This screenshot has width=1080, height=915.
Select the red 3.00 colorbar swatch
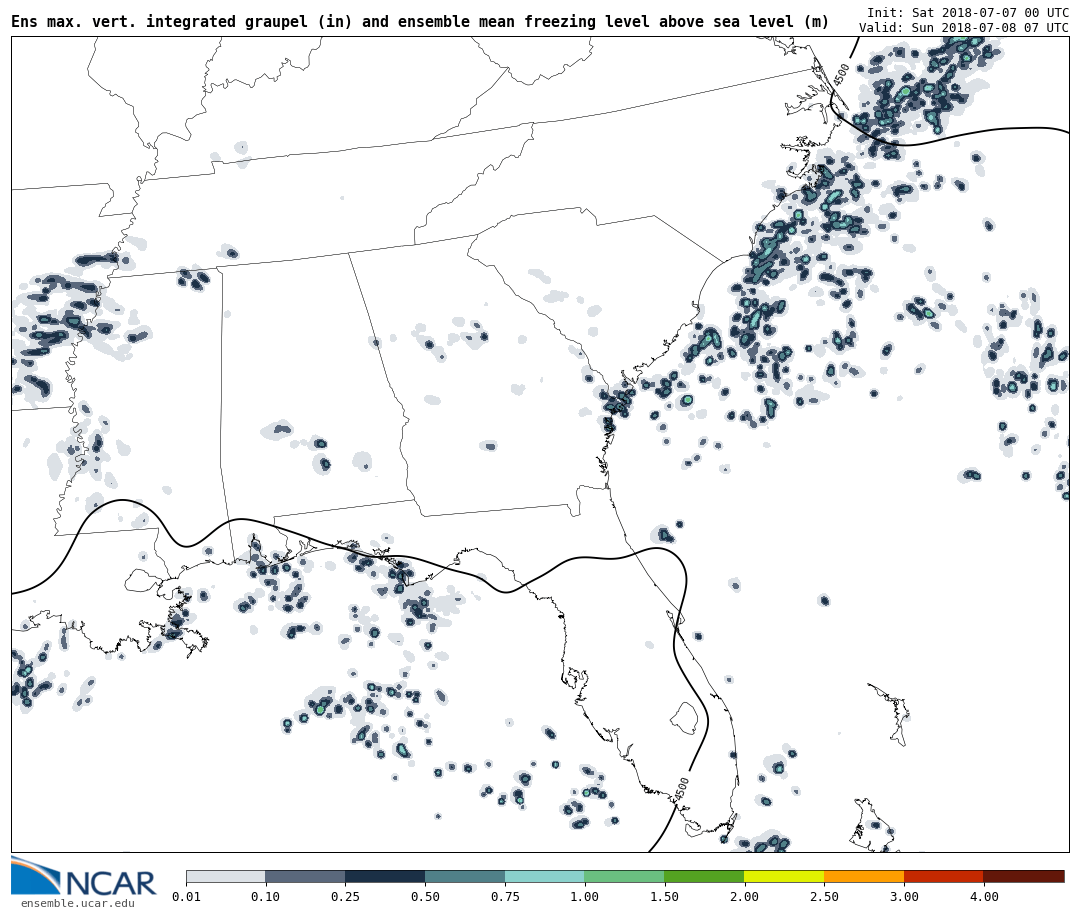pos(944,876)
